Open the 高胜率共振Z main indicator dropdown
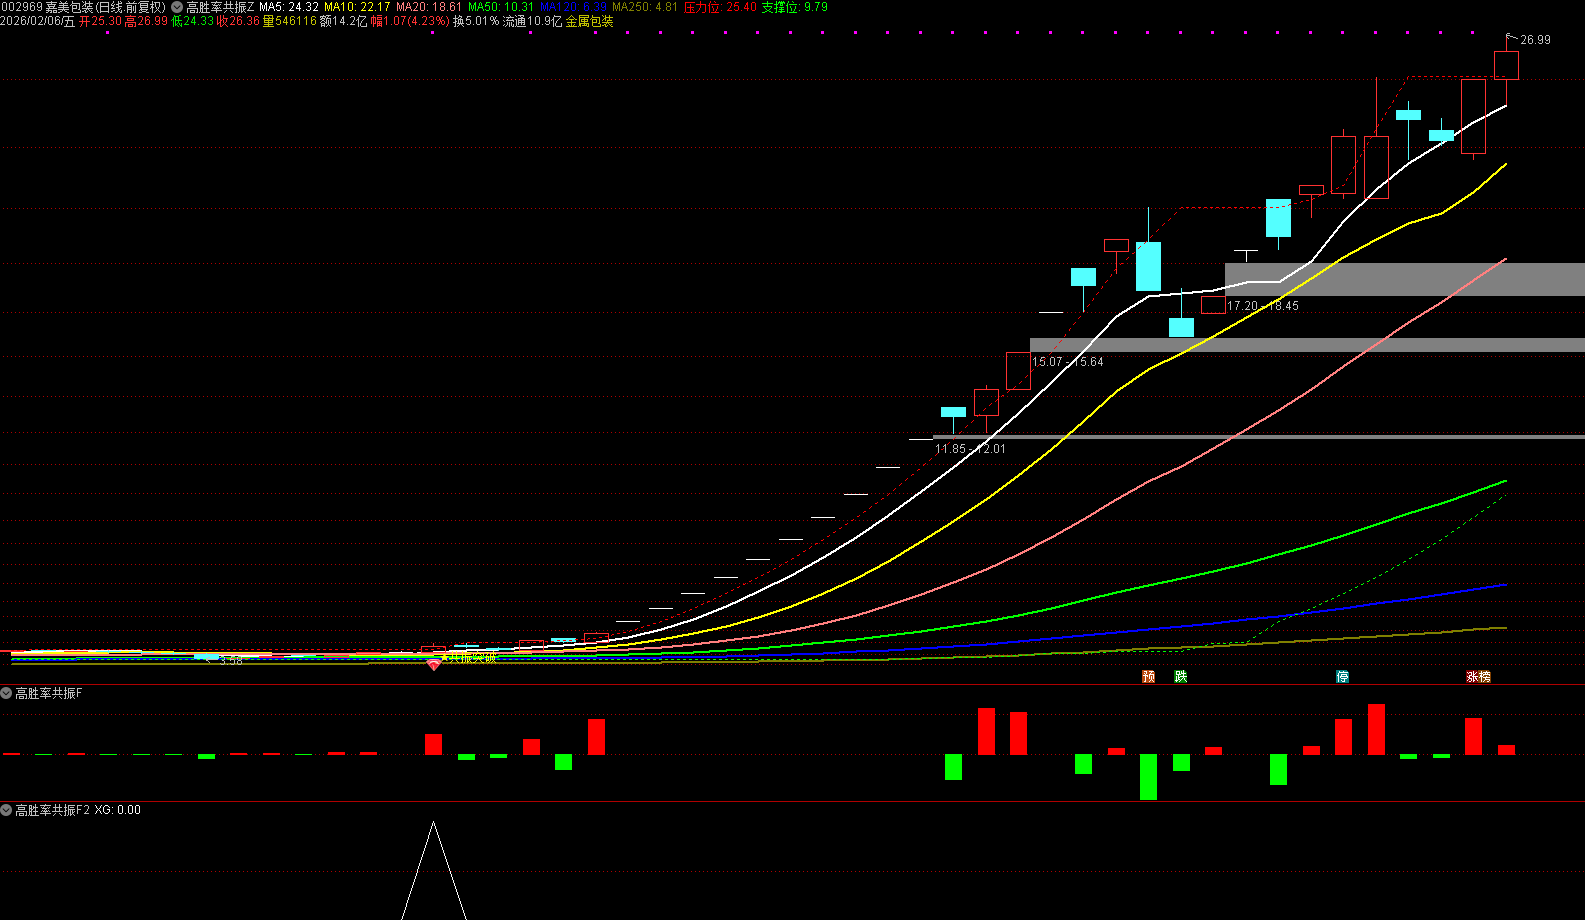Screen dimensions: 1585x920 177,7
